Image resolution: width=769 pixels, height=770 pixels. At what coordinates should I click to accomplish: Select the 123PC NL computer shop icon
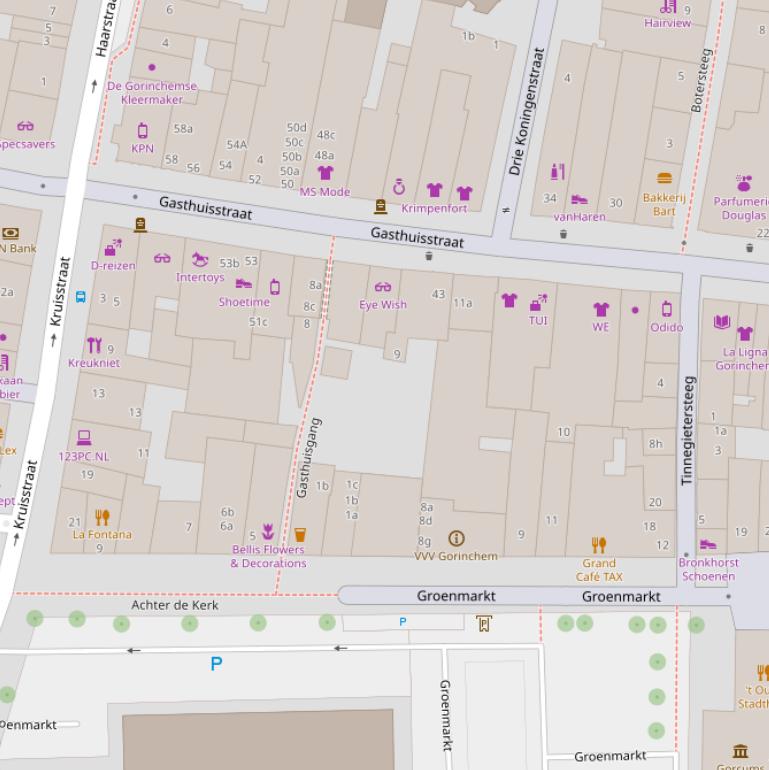84,438
